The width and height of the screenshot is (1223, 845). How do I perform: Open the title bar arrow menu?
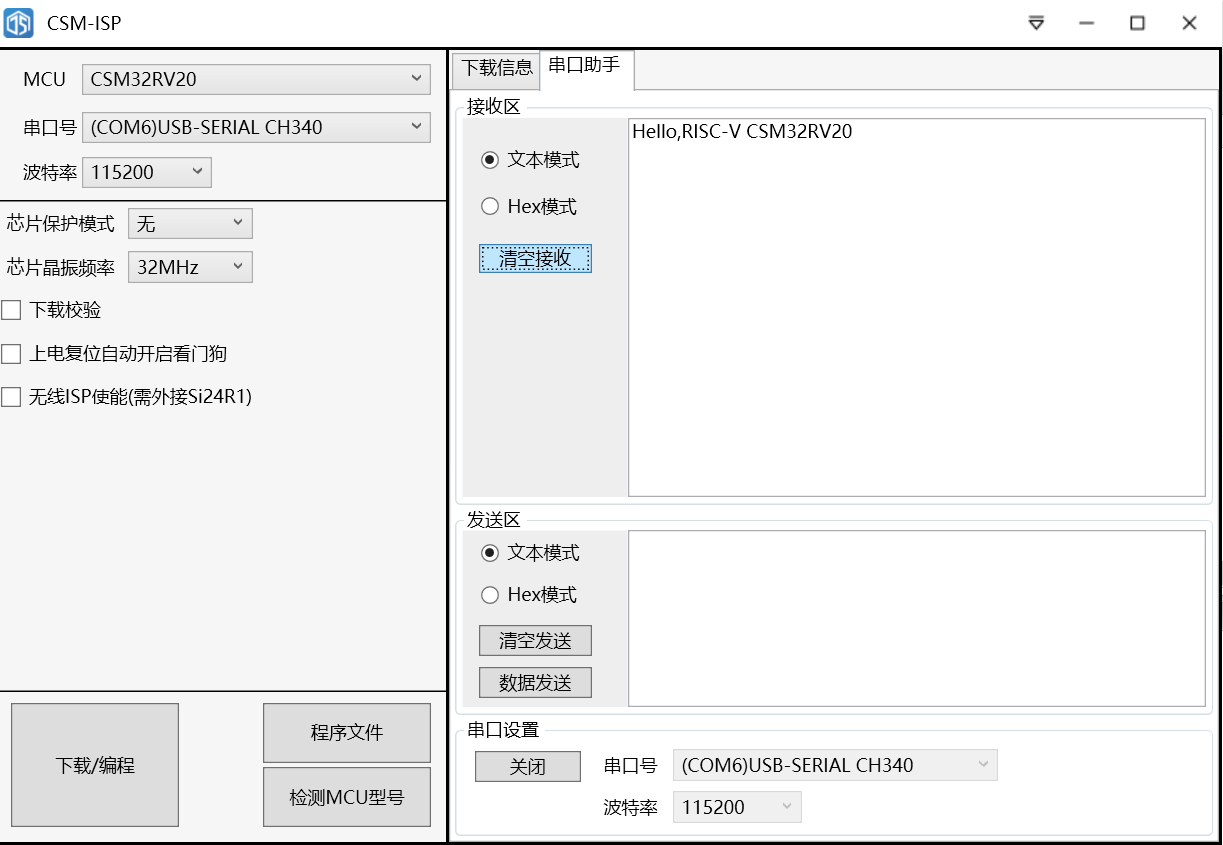coord(1036,22)
